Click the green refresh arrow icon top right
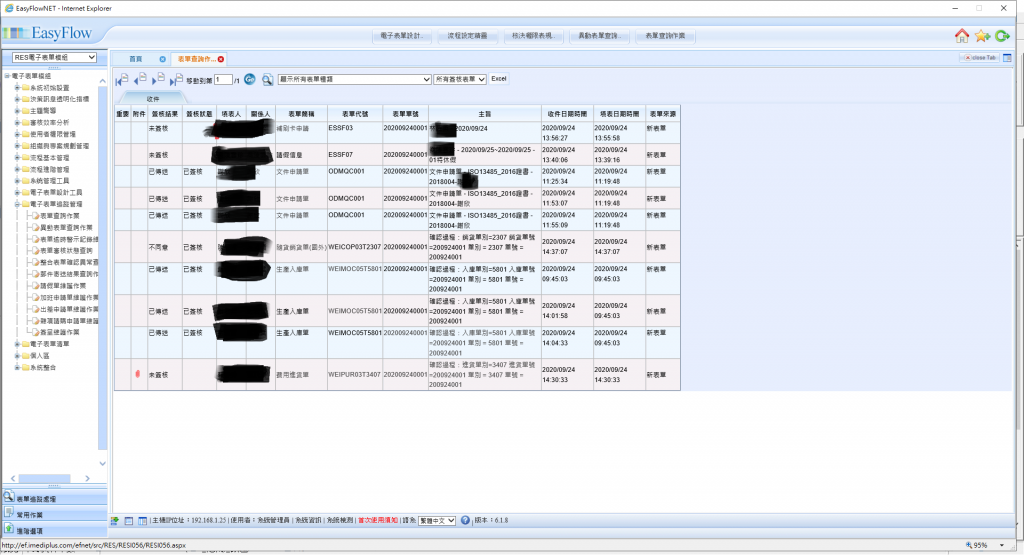Image resolution: width=1024 pixels, height=555 pixels. coord(1002,35)
